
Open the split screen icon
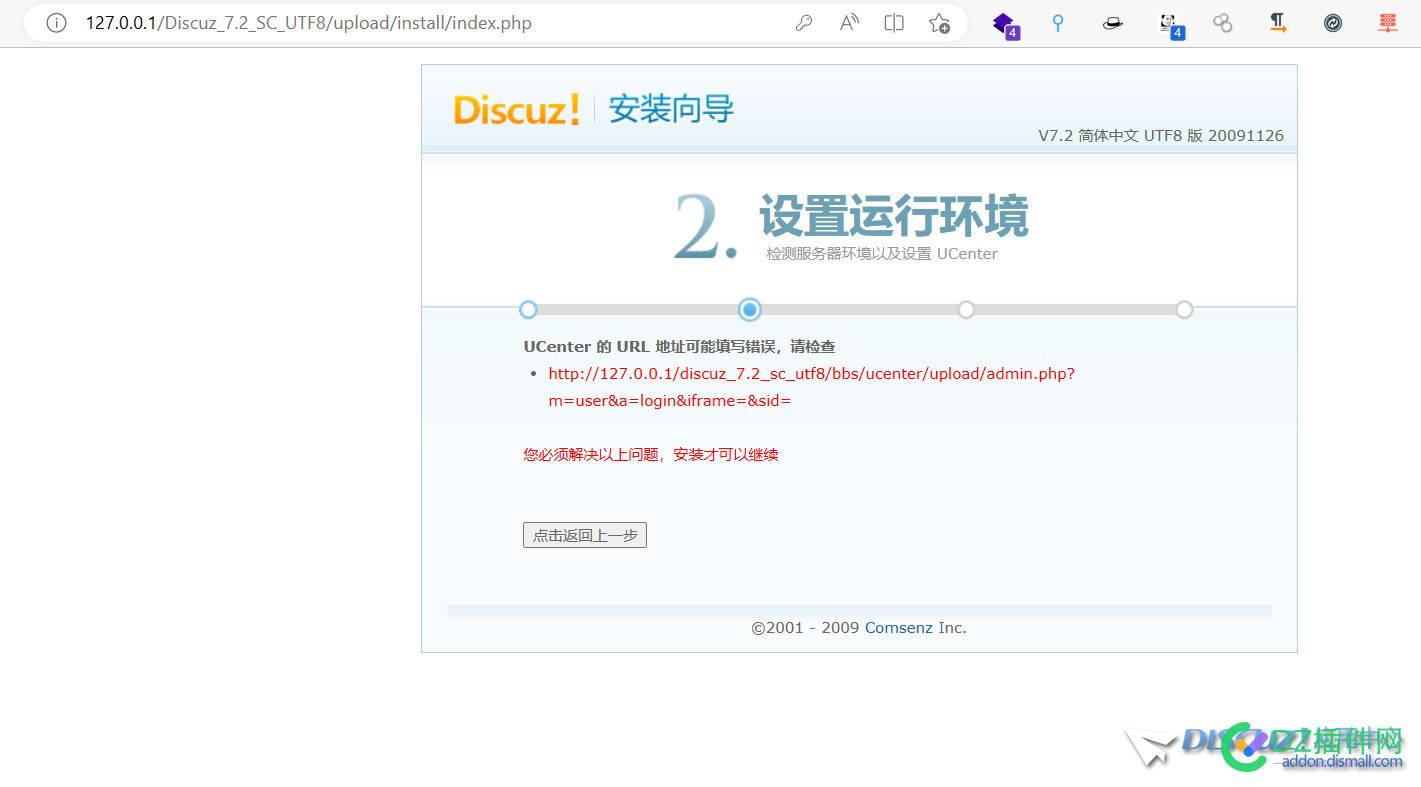coord(894,23)
